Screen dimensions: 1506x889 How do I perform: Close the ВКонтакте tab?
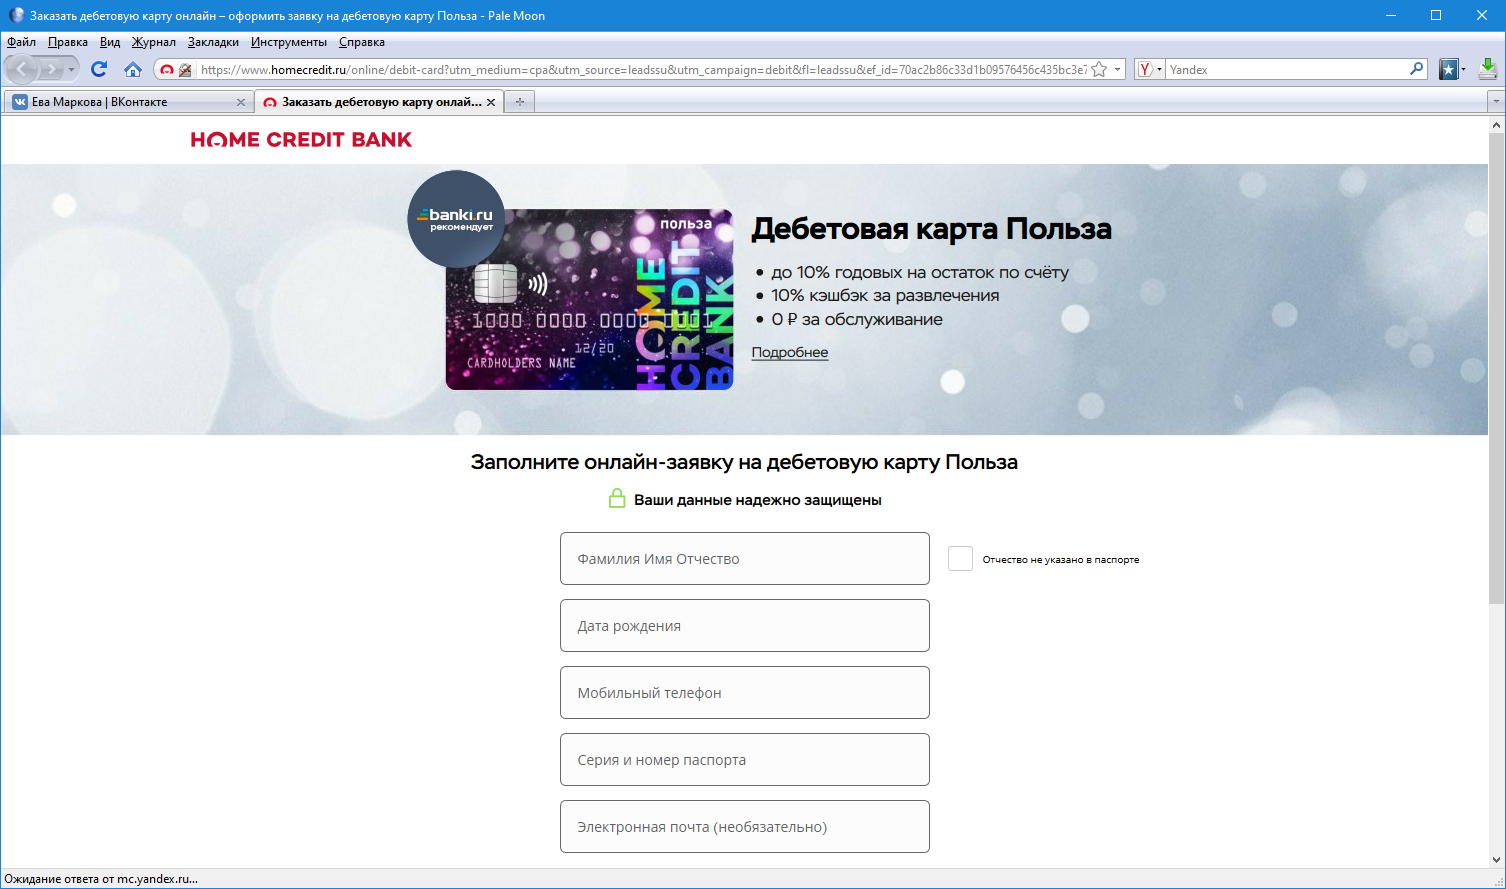tap(240, 102)
